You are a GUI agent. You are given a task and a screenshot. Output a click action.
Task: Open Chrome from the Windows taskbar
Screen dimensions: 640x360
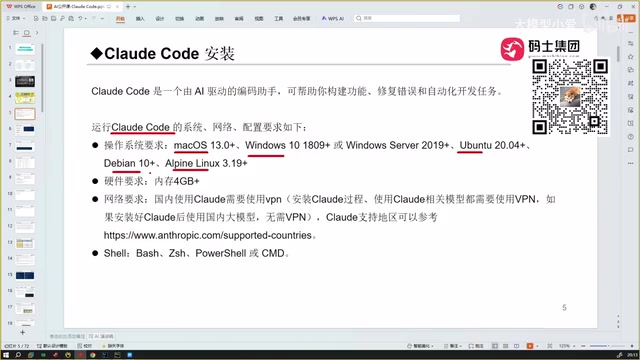[93, 355]
